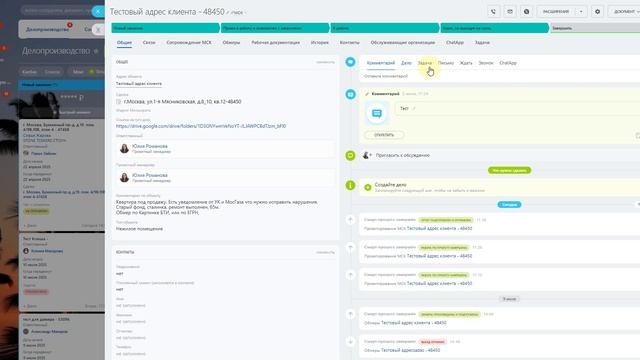This screenshot has height=360, width=640.
Task: Switch to the Связи tab
Action: click(149, 42)
